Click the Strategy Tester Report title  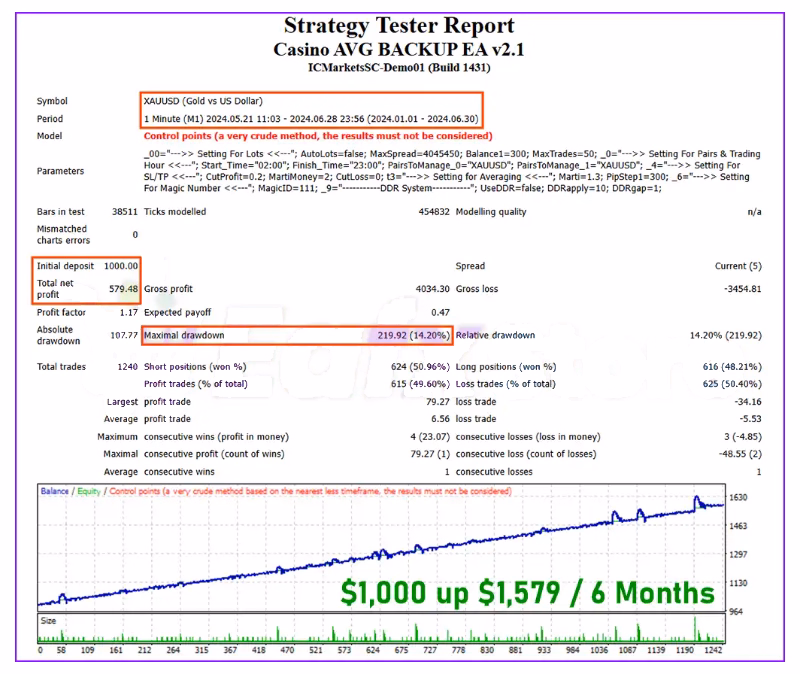399,25
